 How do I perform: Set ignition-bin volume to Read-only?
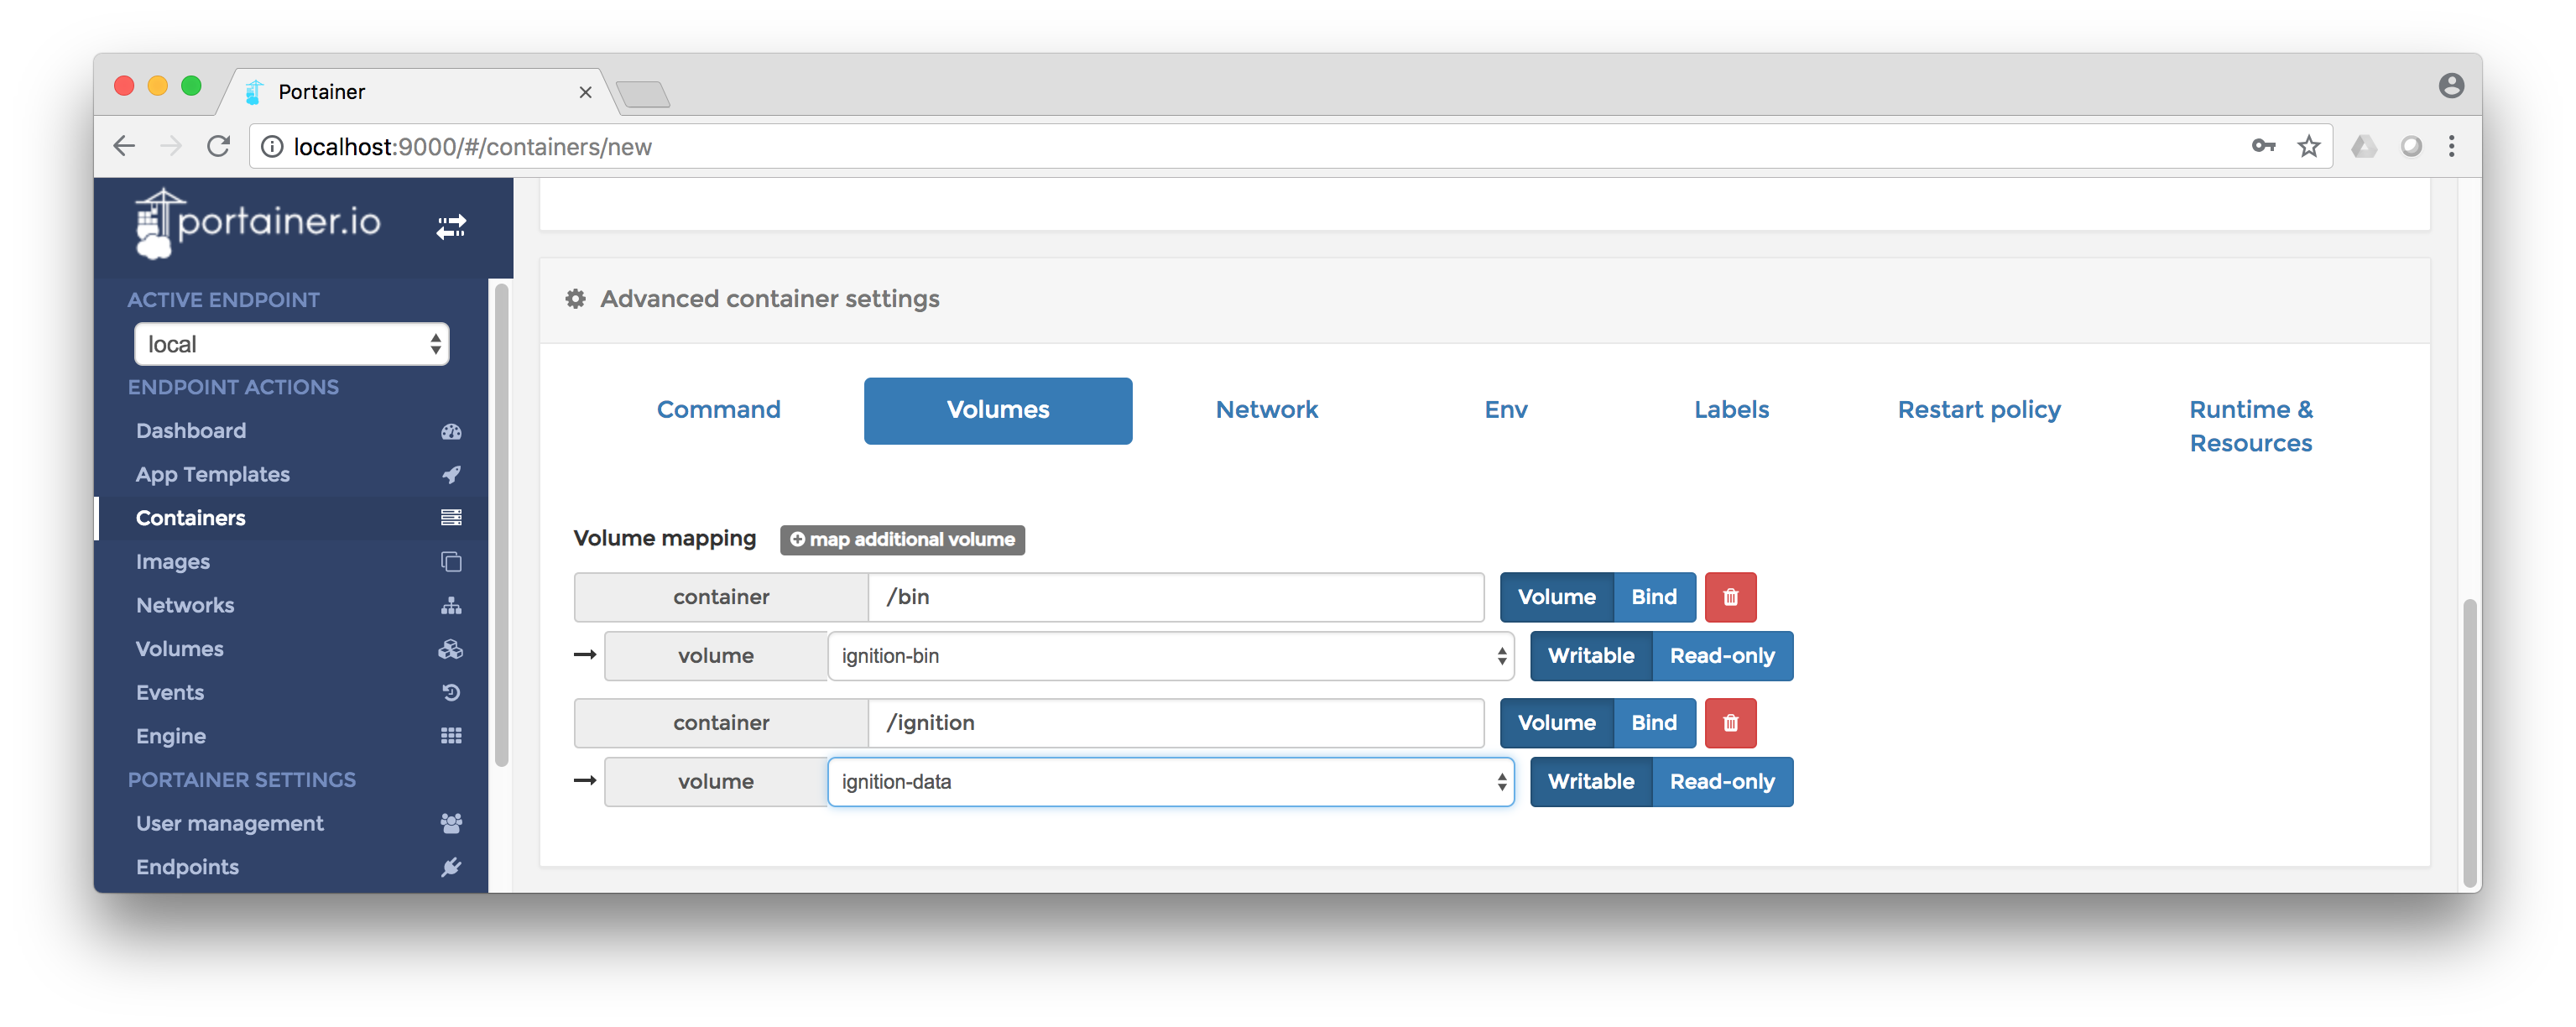pos(1722,656)
